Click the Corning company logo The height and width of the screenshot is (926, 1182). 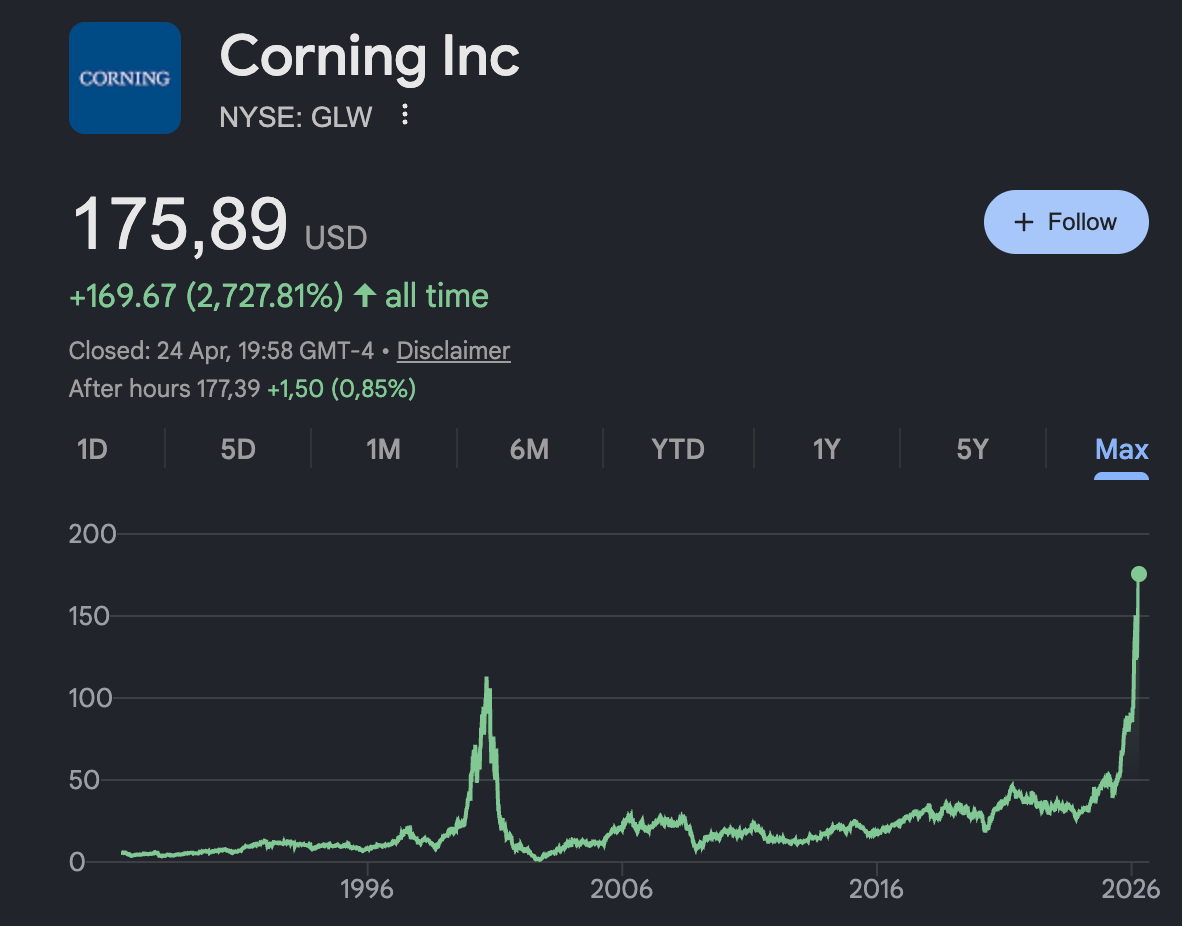pyautogui.click(x=124, y=78)
